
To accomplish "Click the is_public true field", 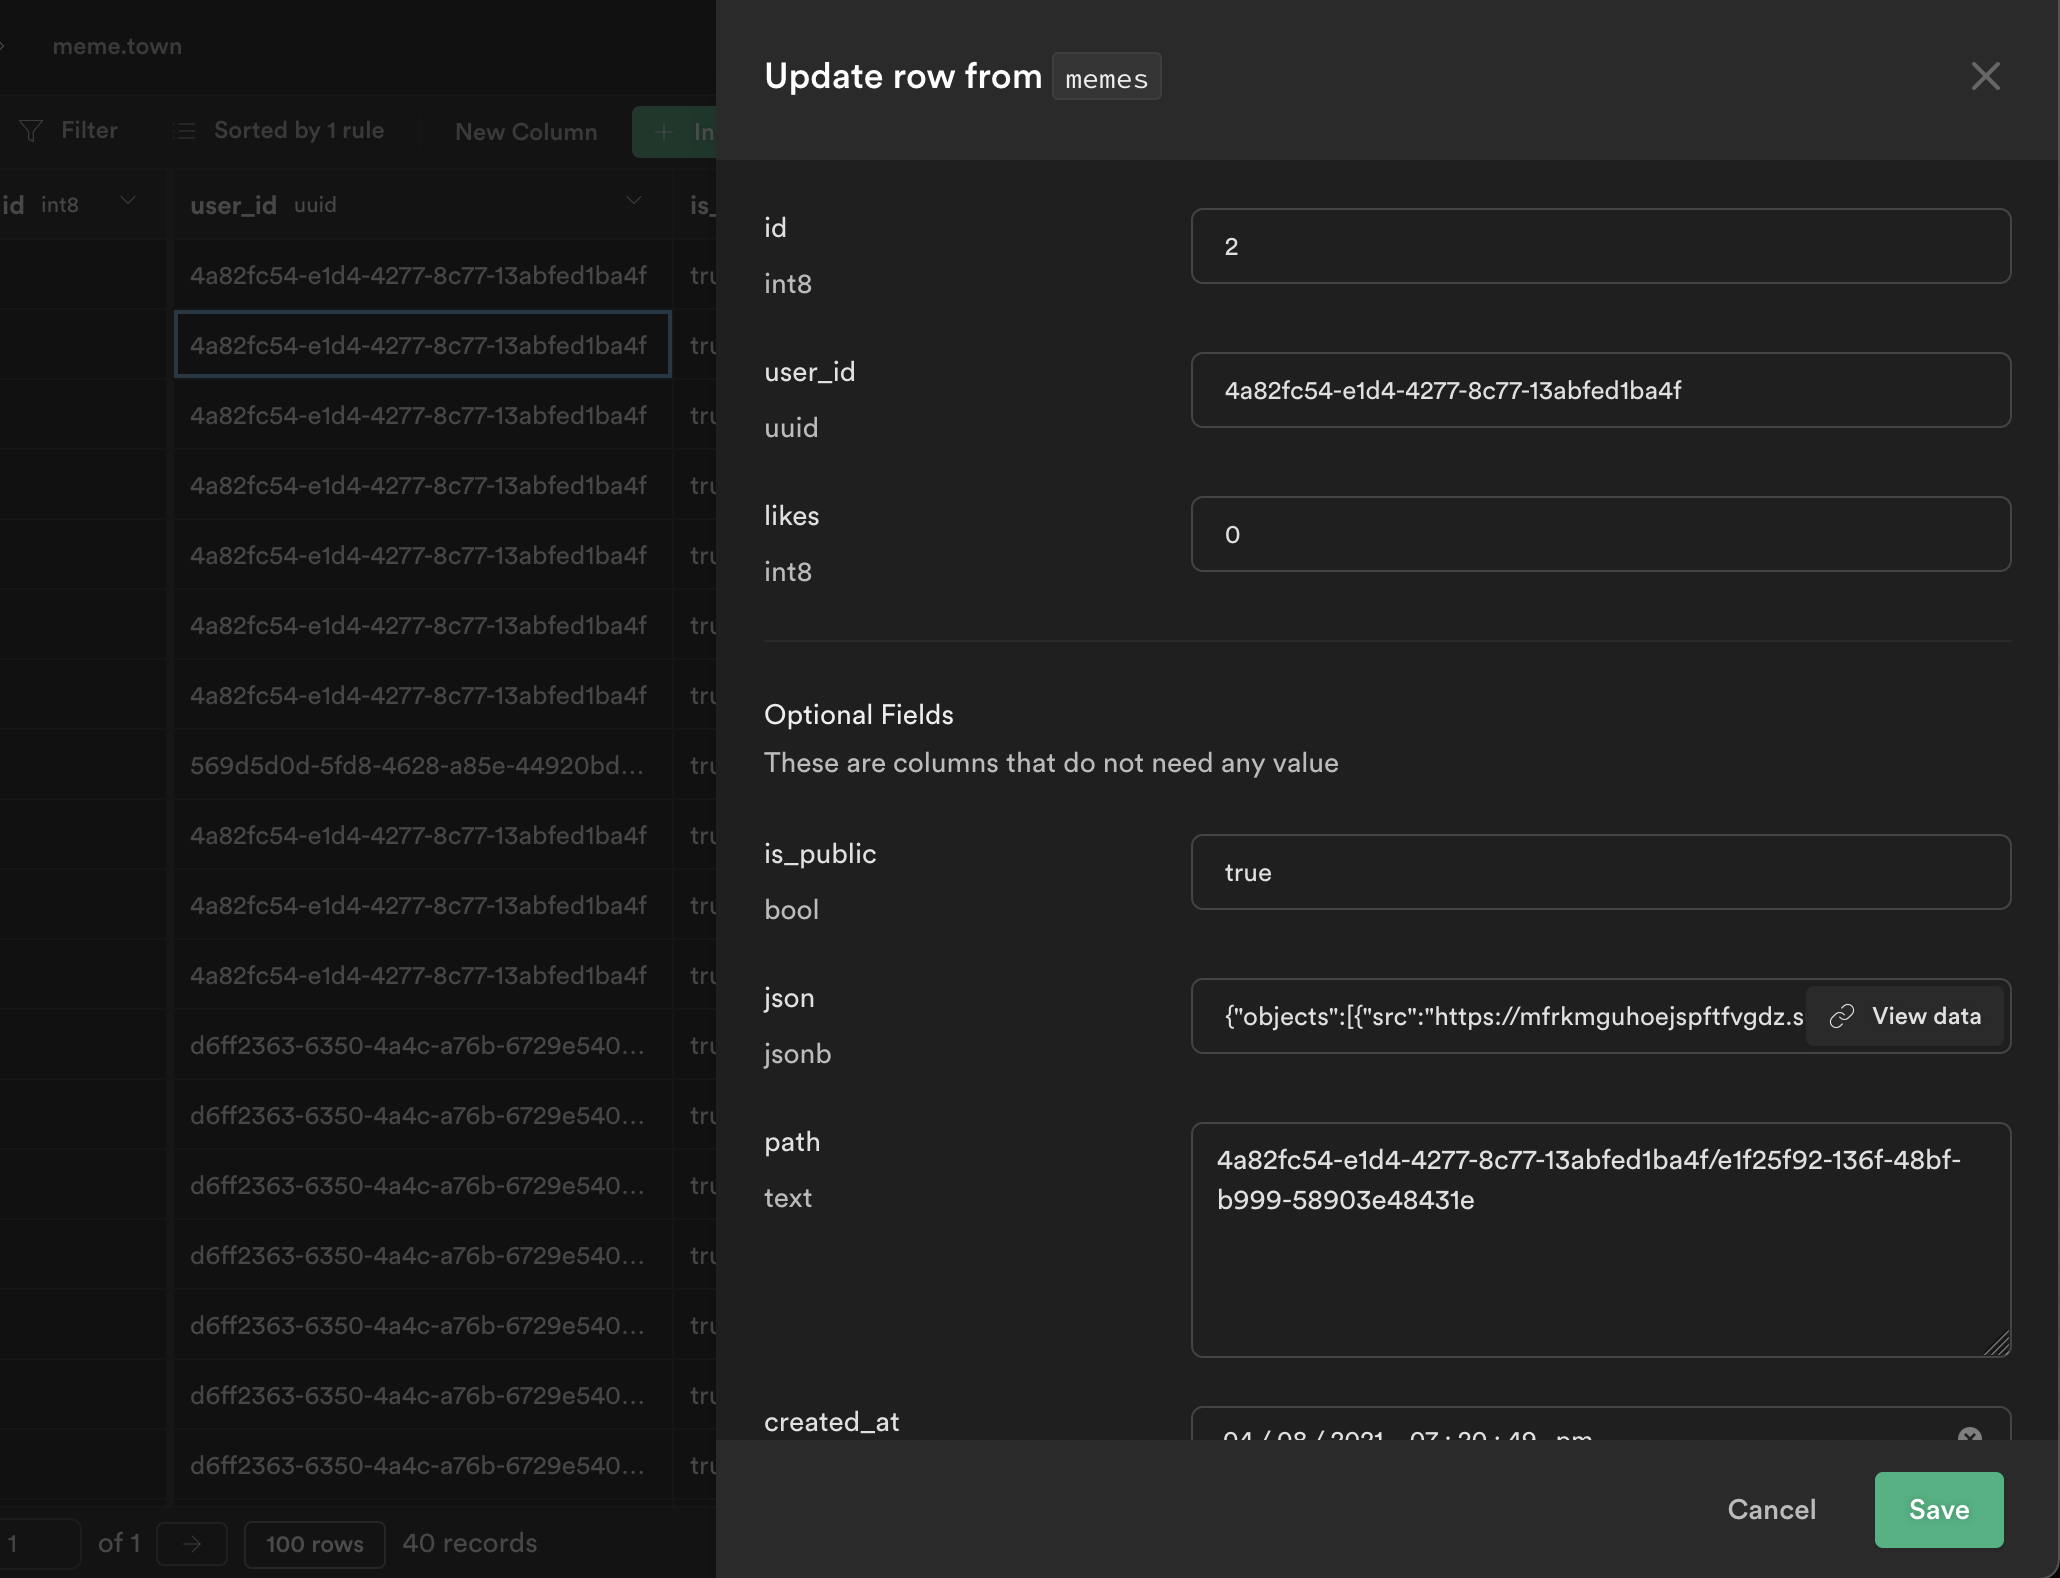I will tap(1600, 872).
